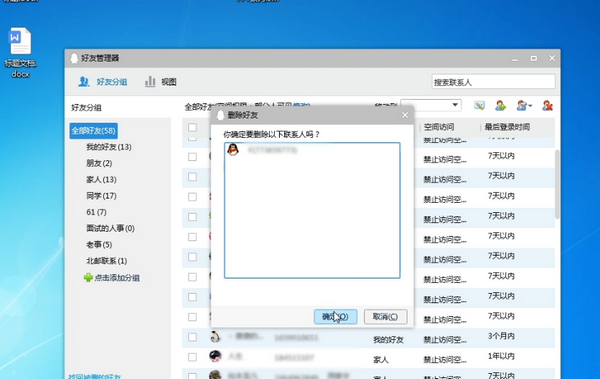Click the add friend green icon

click(501, 106)
